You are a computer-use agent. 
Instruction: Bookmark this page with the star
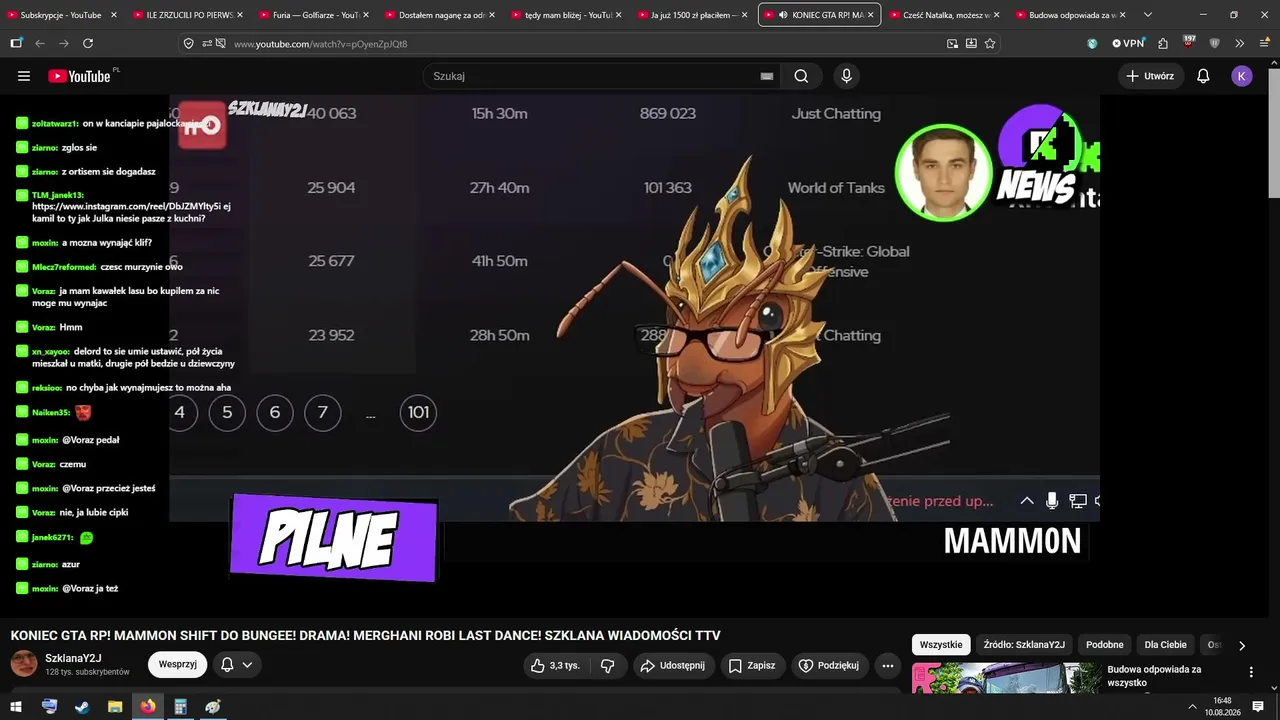point(990,44)
